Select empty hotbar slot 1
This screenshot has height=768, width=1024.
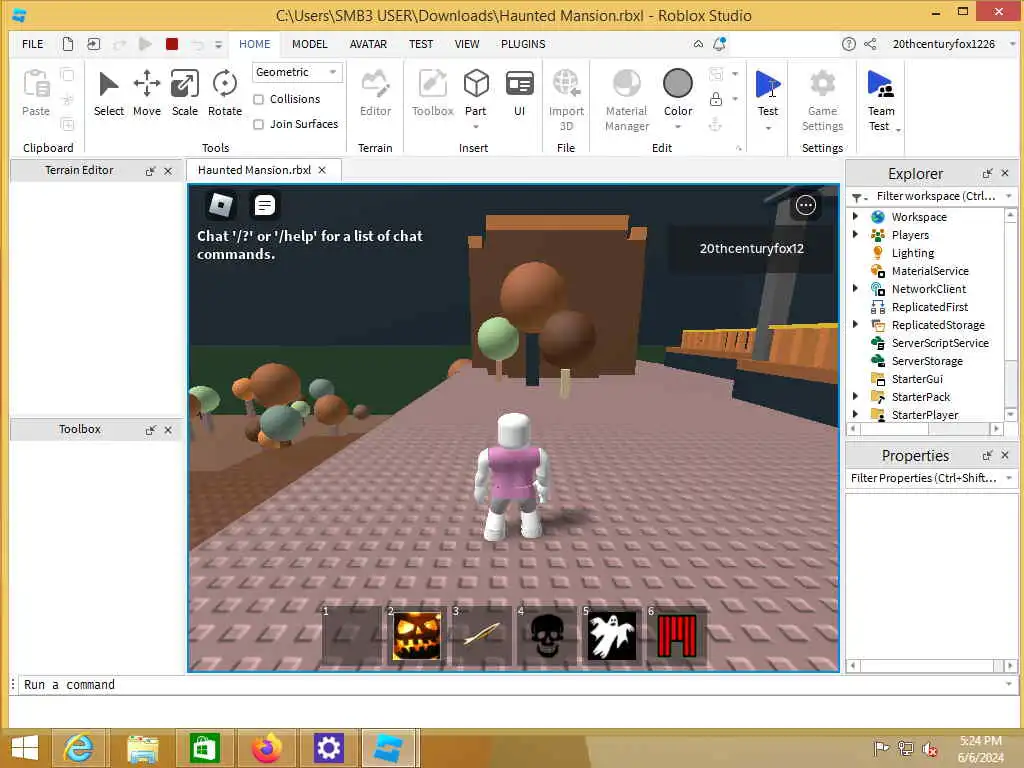coord(351,635)
